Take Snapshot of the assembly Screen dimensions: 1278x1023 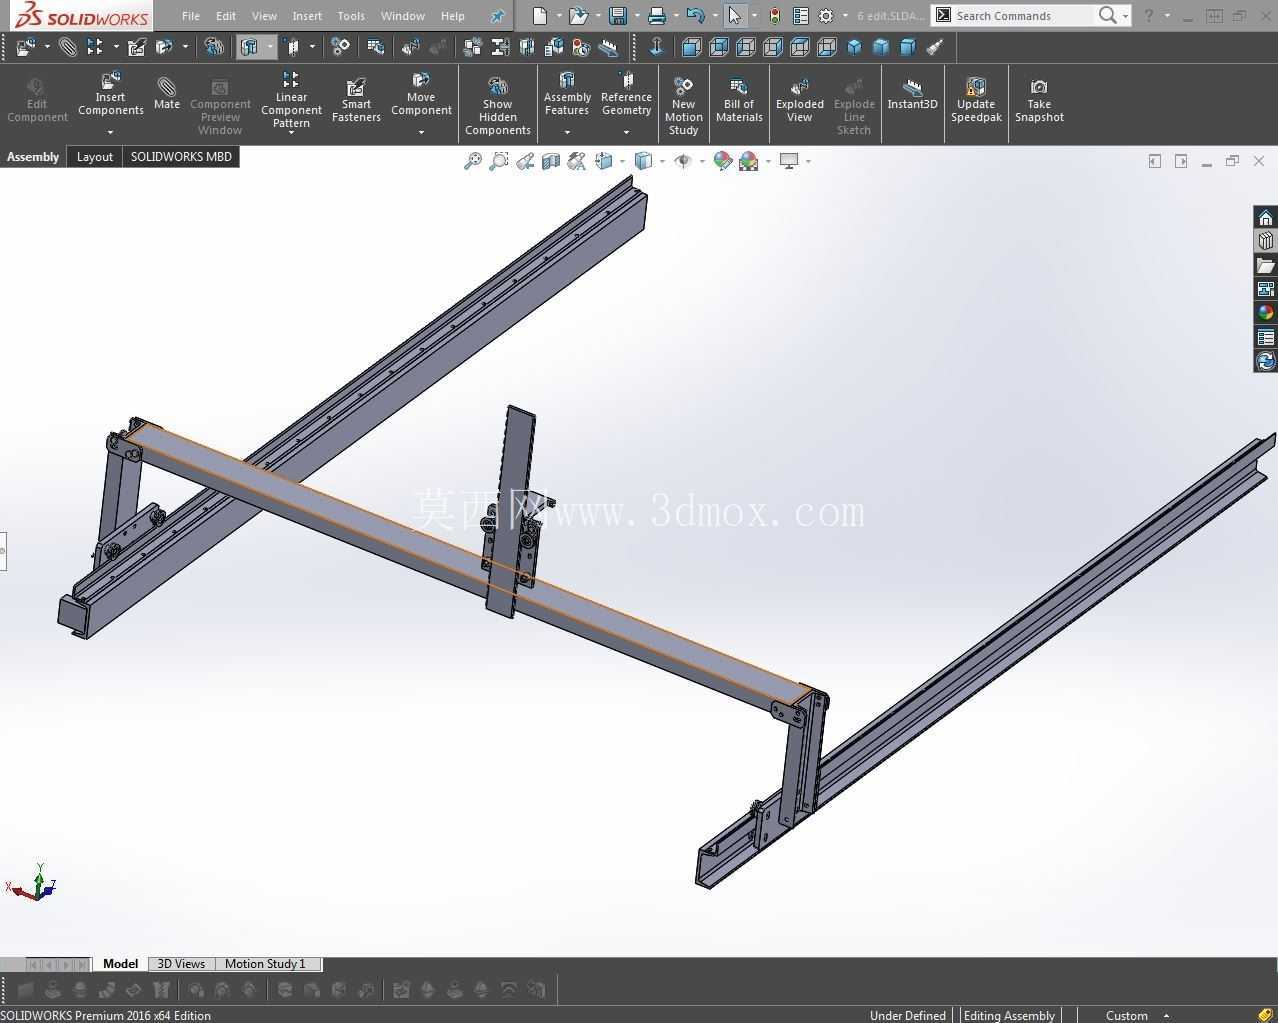1039,100
